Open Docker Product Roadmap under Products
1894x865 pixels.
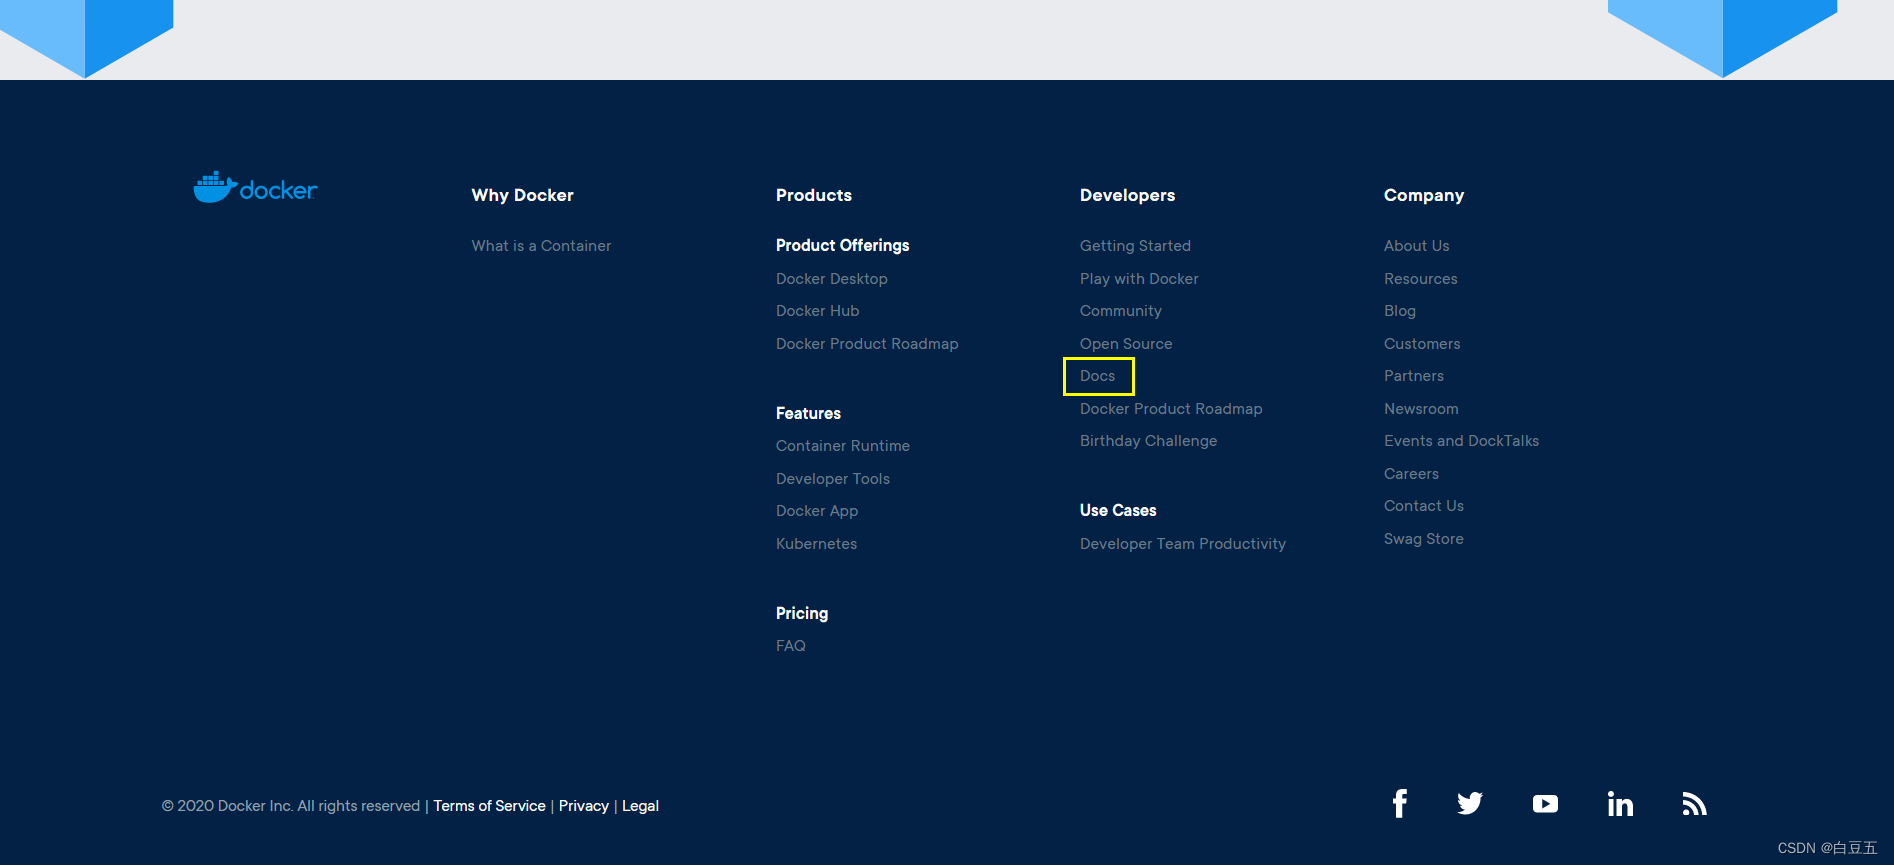pyautogui.click(x=867, y=344)
